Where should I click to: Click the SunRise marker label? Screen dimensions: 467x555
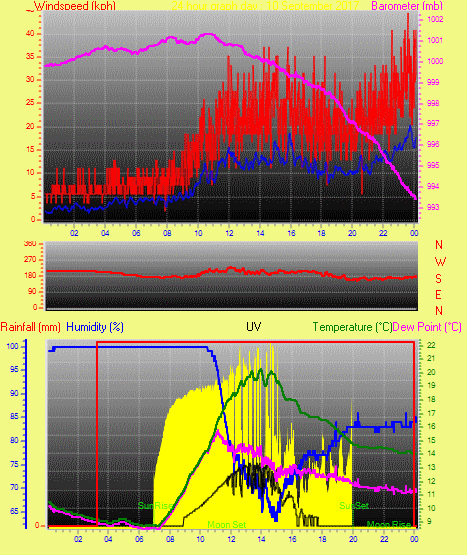click(155, 505)
